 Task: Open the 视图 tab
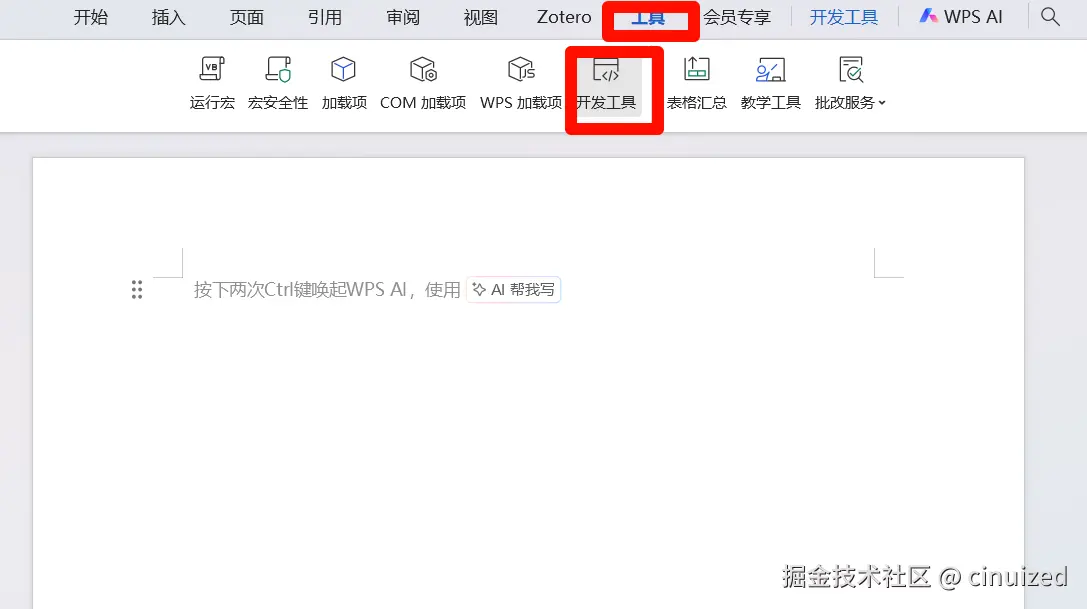(x=480, y=17)
